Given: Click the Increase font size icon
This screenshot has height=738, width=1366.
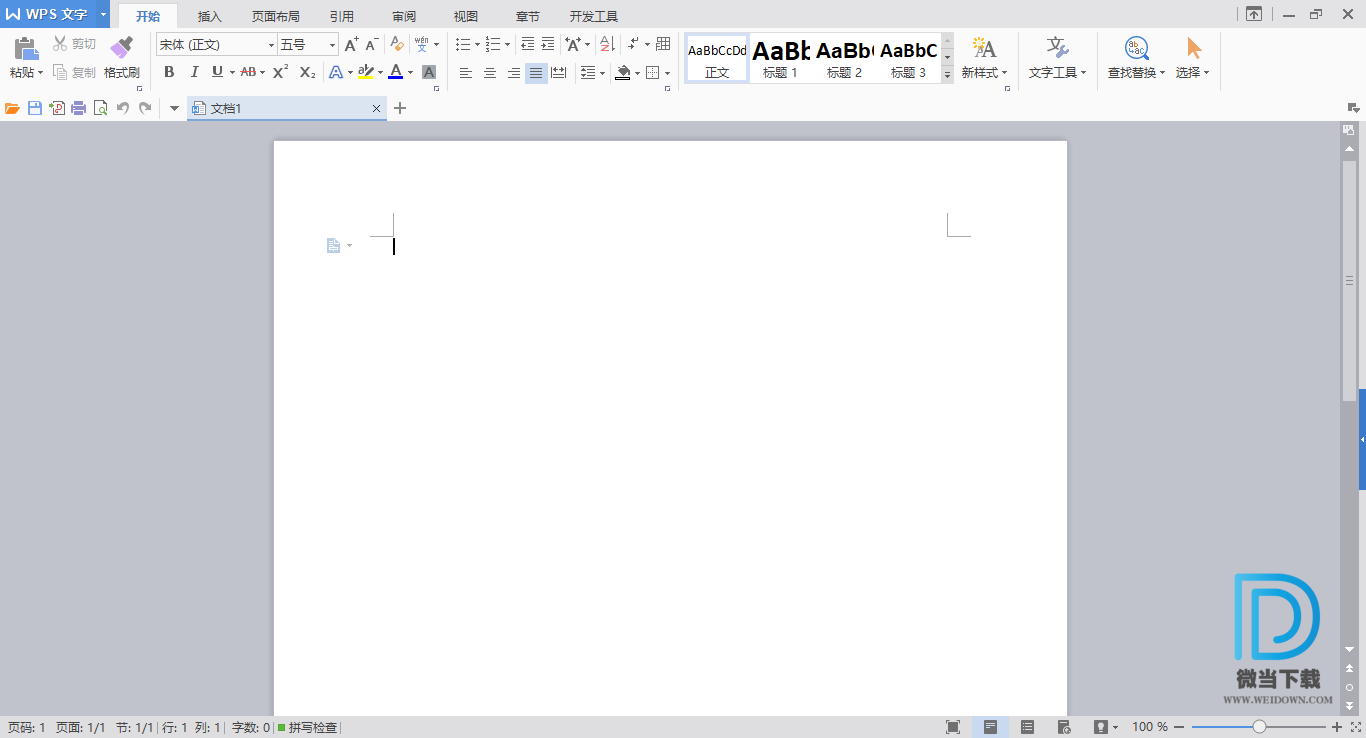Looking at the screenshot, I should tap(351, 45).
